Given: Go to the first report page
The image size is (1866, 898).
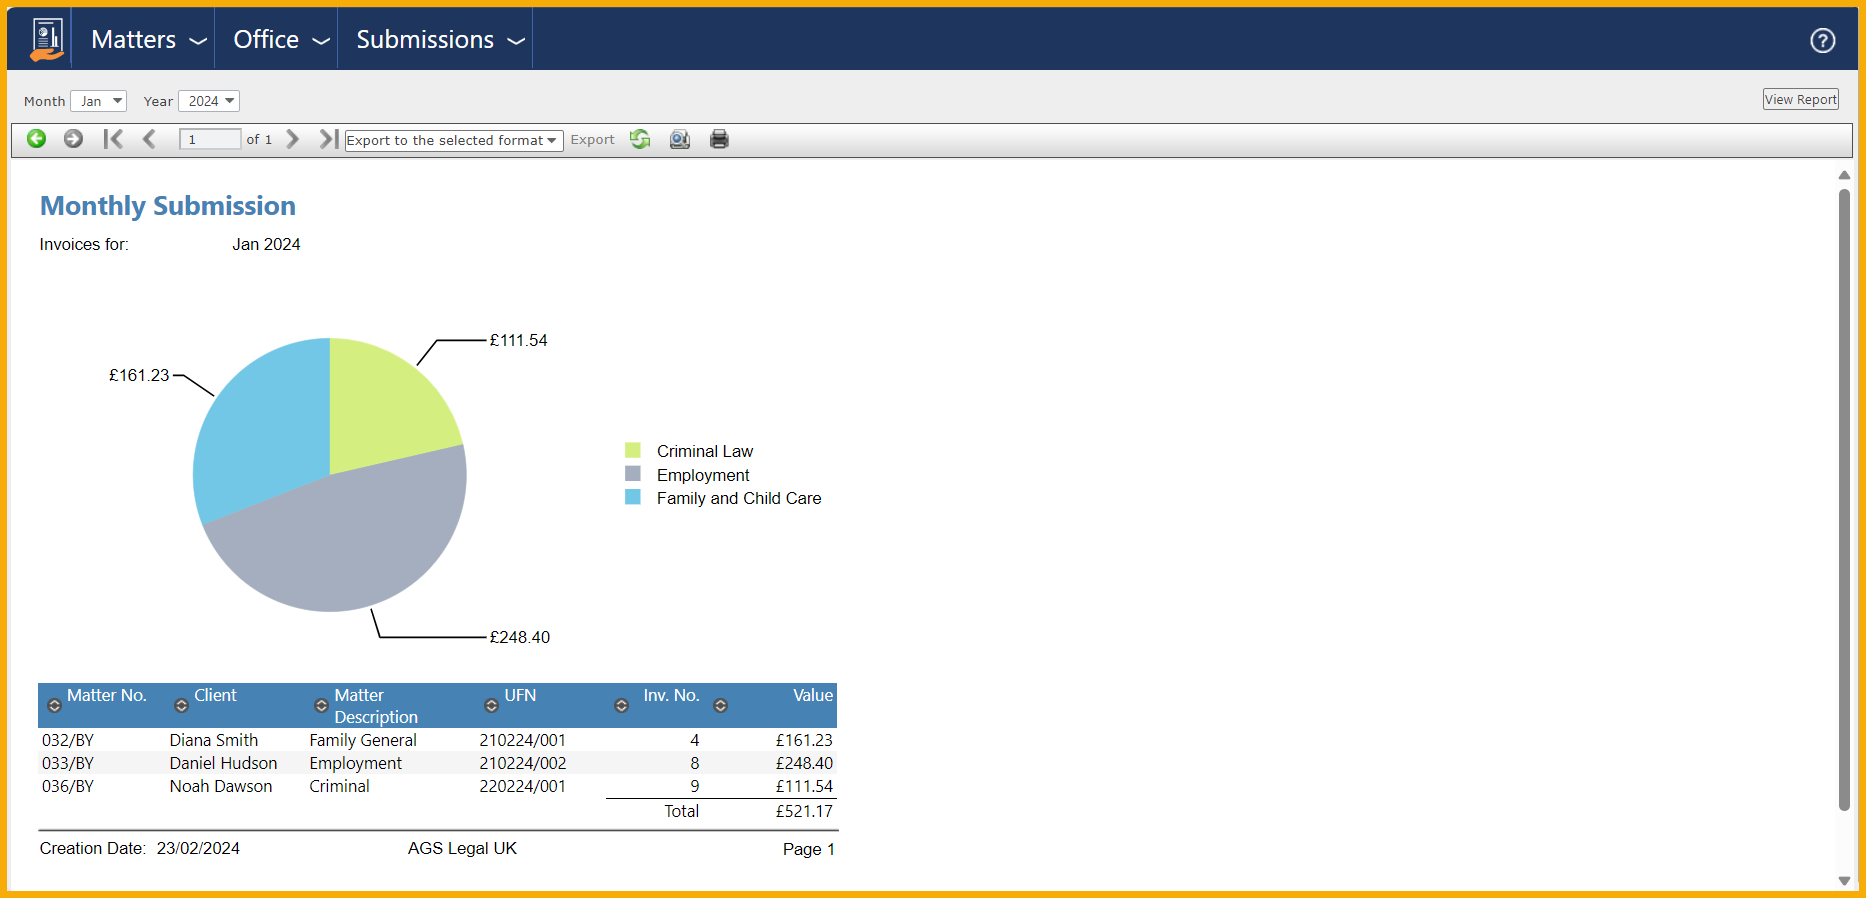Looking at the screenshot, I should pos(113,139).
